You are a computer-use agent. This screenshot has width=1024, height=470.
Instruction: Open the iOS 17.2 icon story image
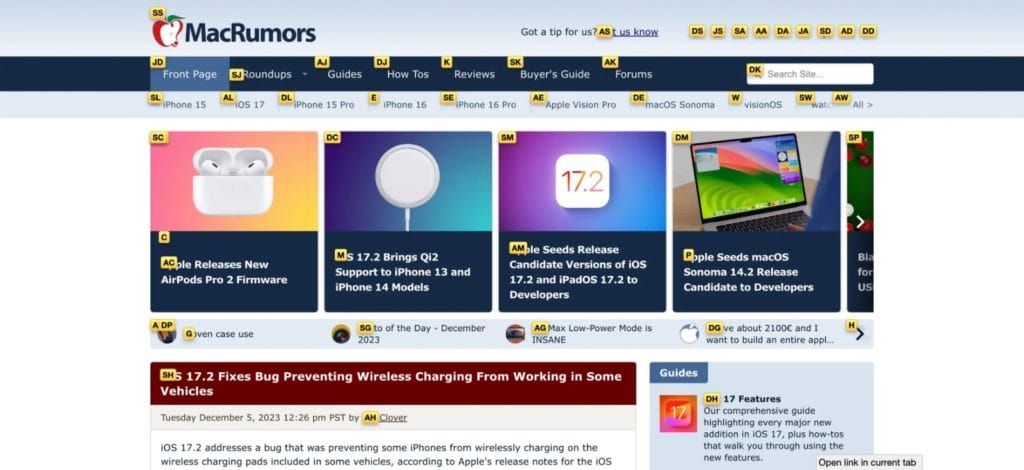pyautogui.click(x=582, y=181)
